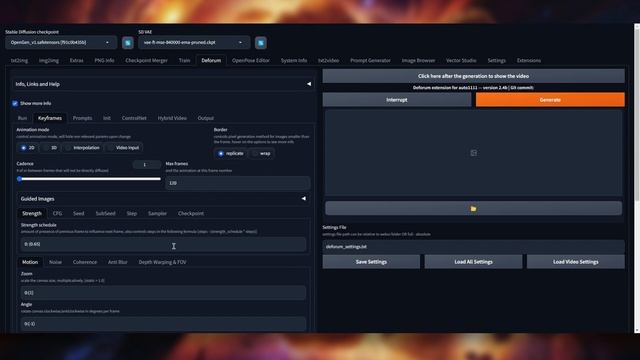Switch to Prompts sub-tab
Viewport: 640px width, 360px height.
point(82,118)
